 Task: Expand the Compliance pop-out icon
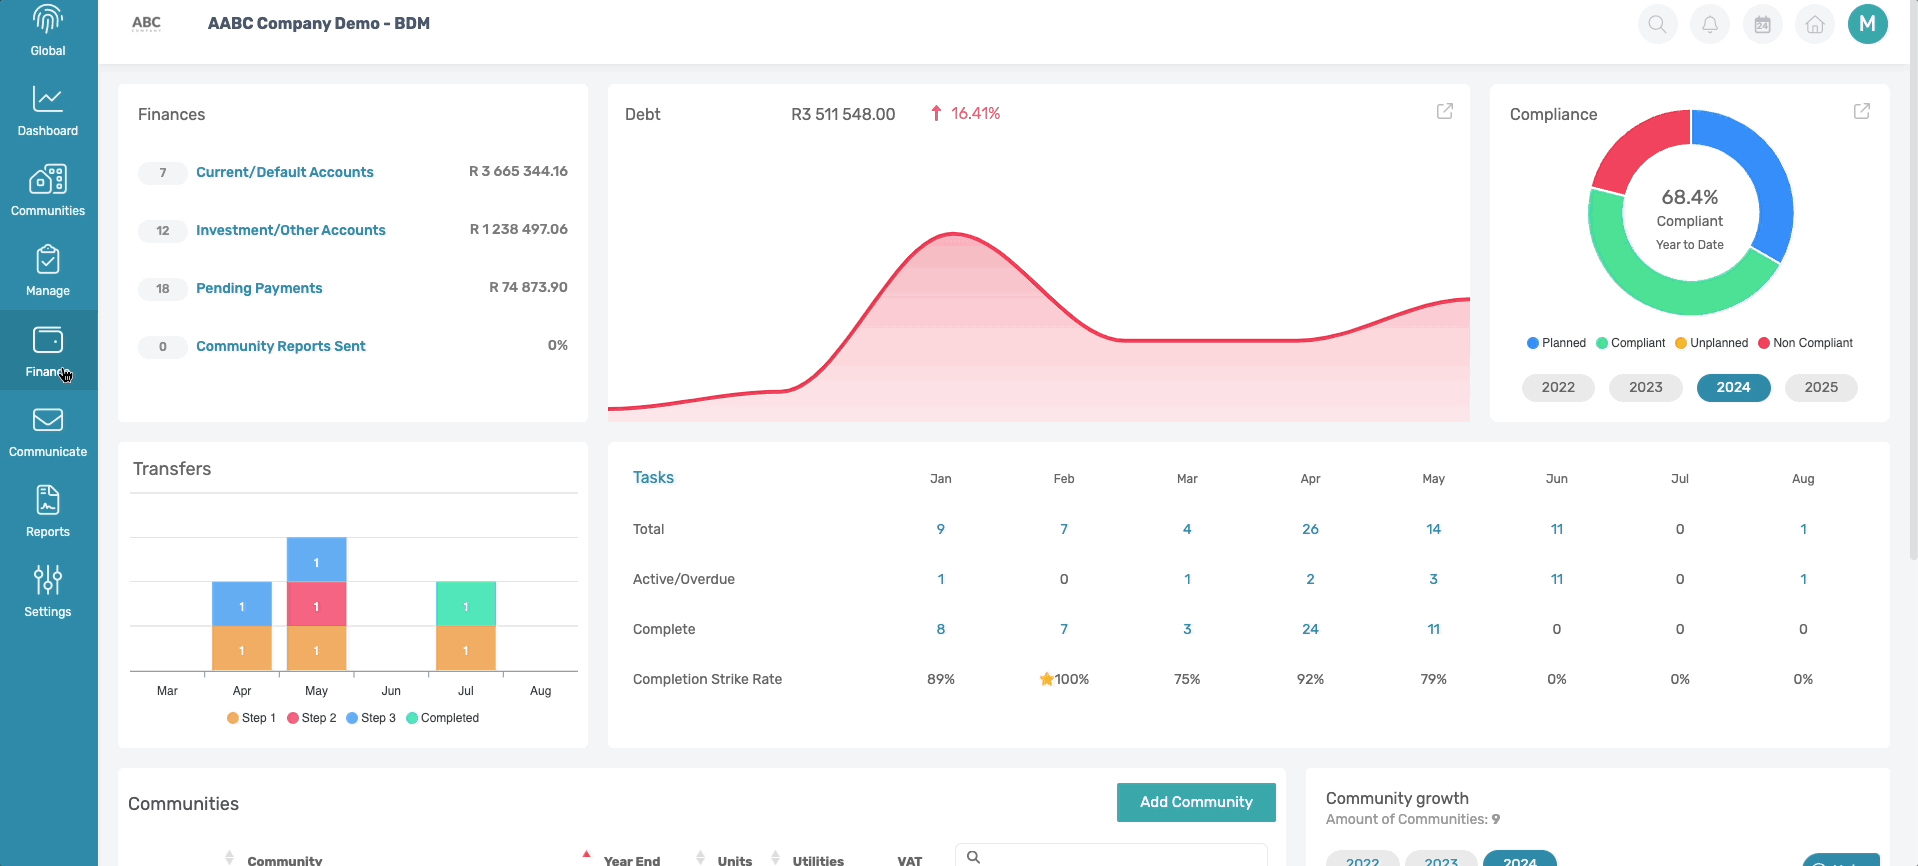tap(1862, 111)
